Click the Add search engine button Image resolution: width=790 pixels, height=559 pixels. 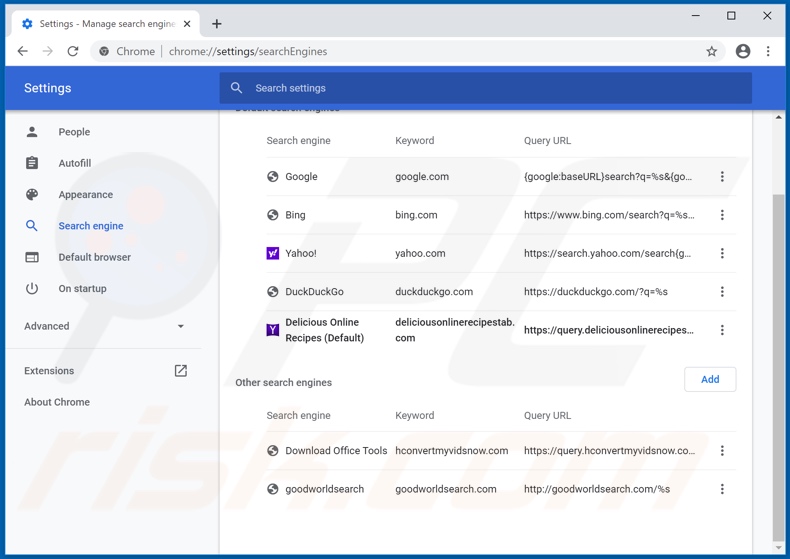(x=710, y=379)
